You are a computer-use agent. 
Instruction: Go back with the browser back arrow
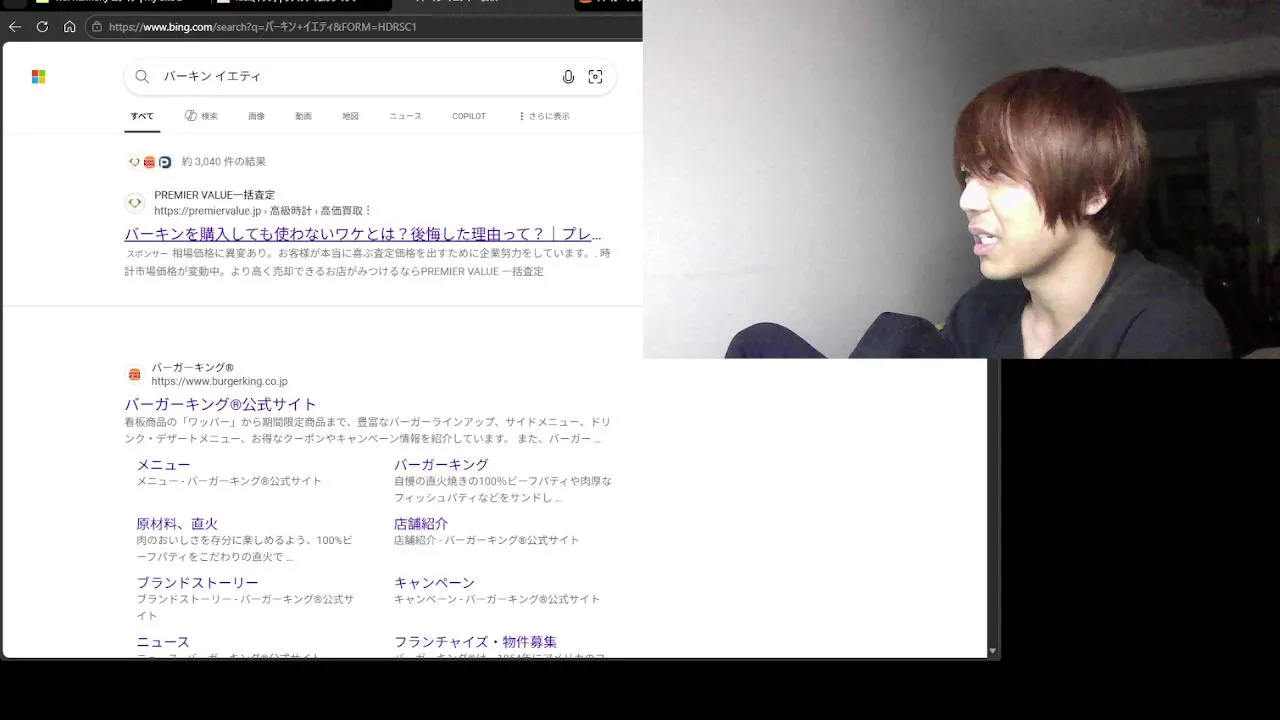15,27
